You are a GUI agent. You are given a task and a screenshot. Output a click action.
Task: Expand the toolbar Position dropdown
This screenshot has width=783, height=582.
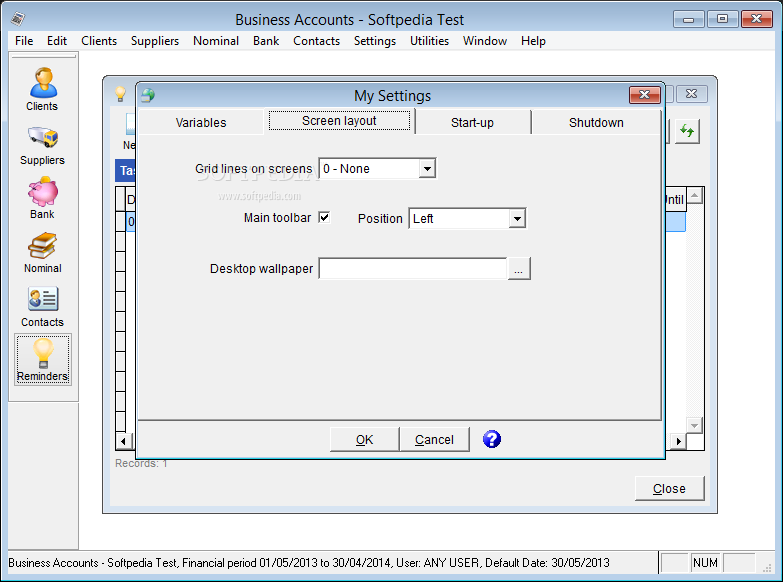(x=517, y=218)
